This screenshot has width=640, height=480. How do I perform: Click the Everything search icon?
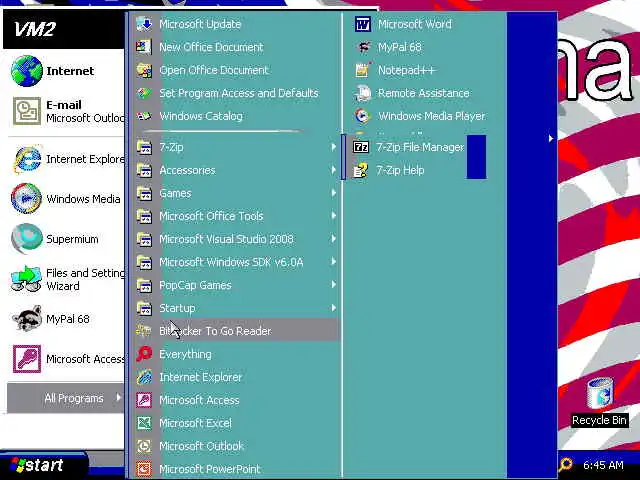click(x=144, y=354)
